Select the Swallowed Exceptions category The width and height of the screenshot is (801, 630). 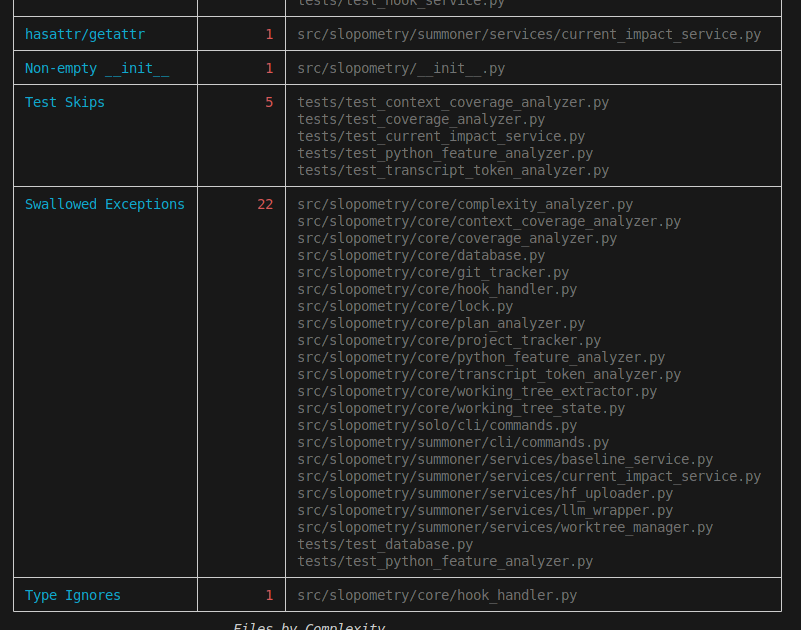click(x=104, y=204)
